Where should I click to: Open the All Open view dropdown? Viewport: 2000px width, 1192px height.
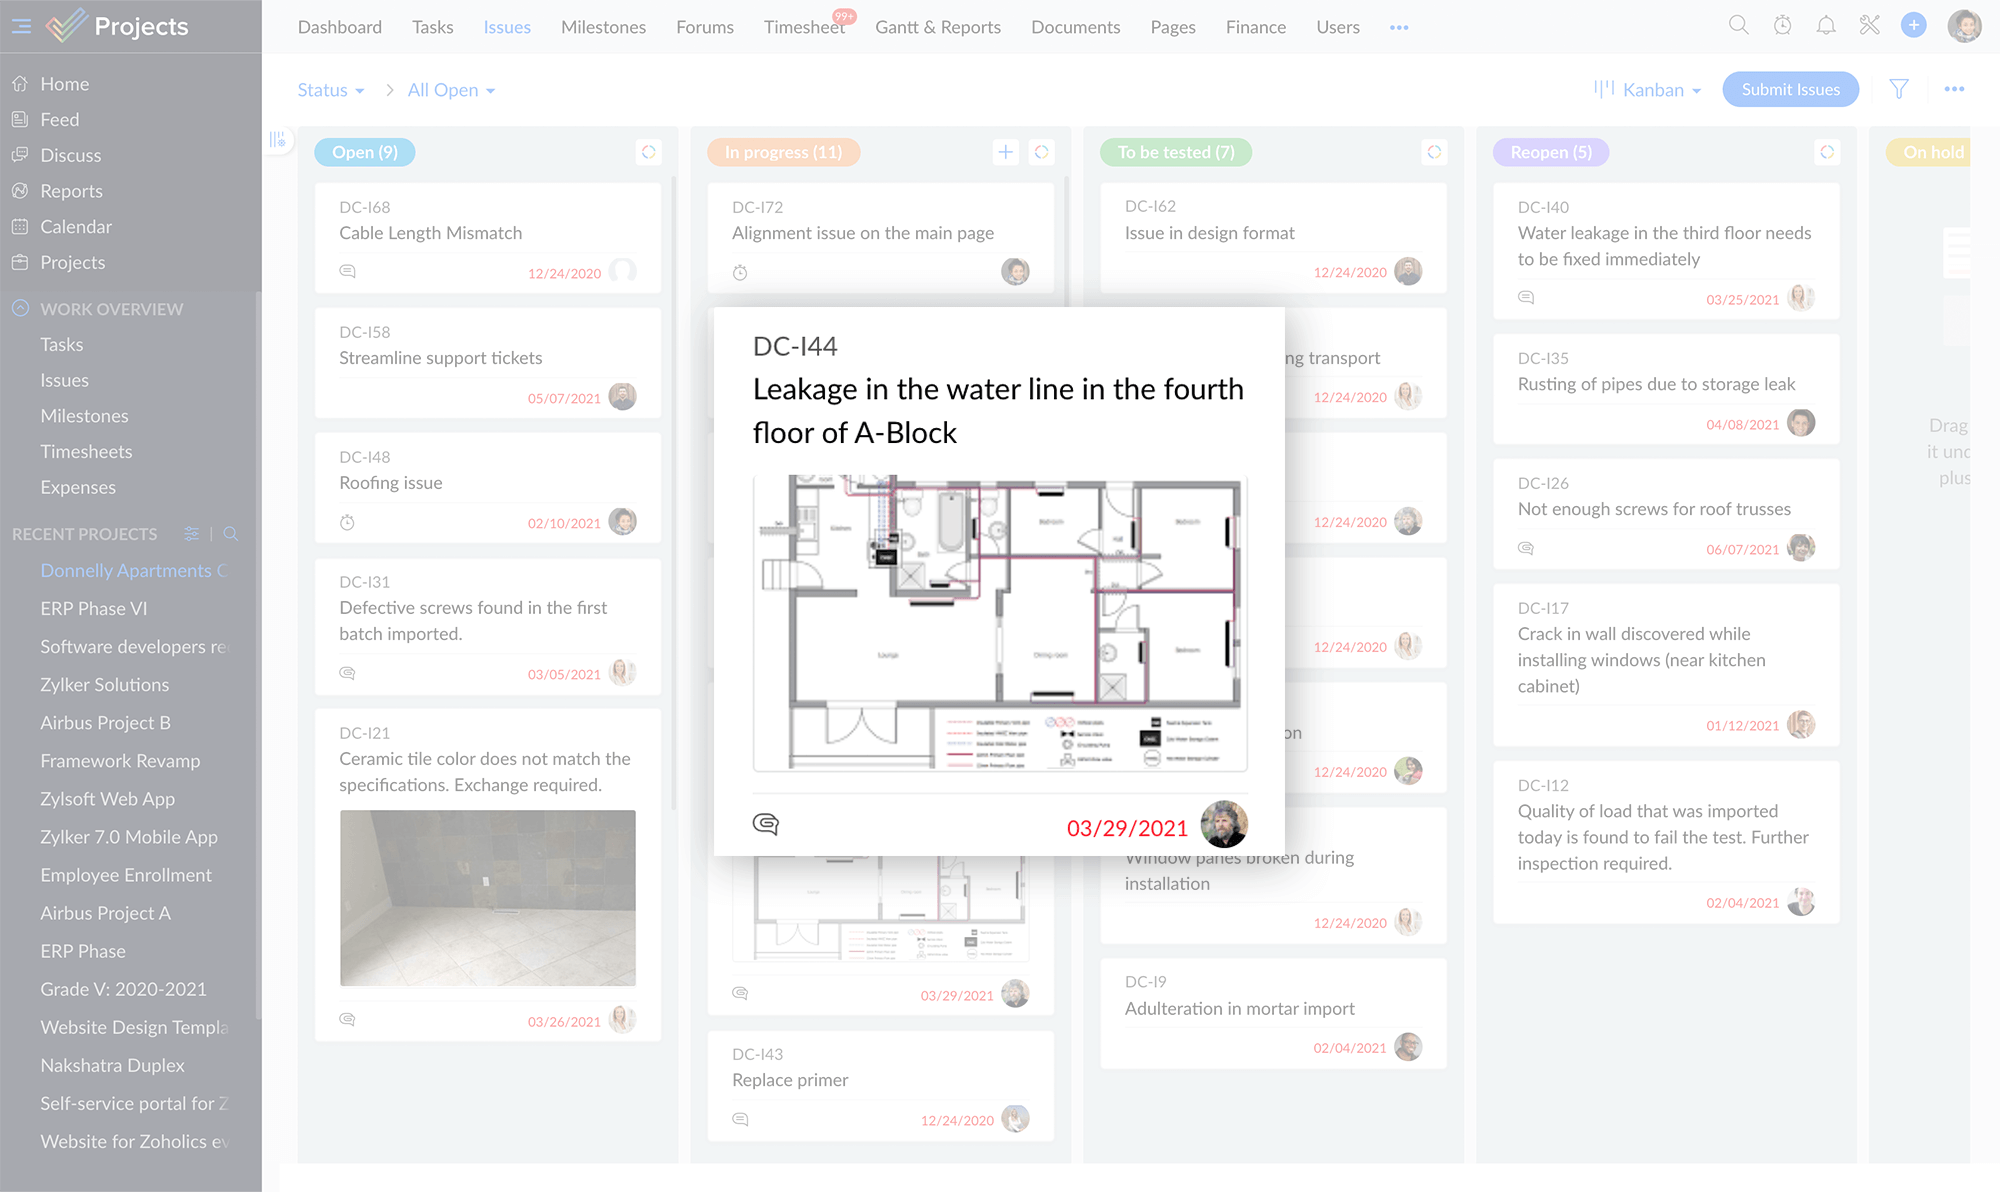coord(451,90)
